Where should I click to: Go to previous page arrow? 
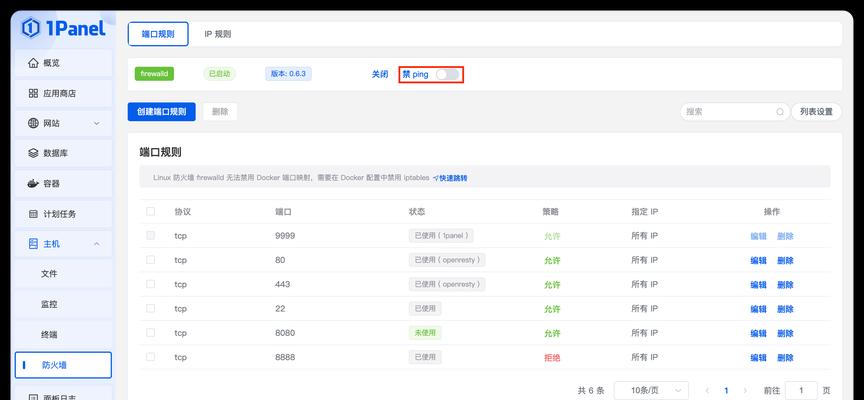(x=707, y=390)
